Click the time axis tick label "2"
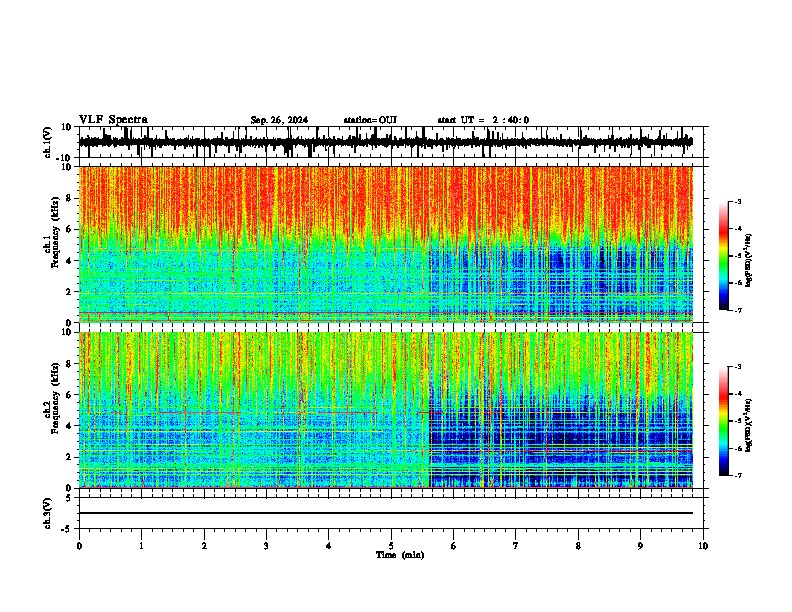This screenshot has width=792, height=612. click(x=204, y=546)
